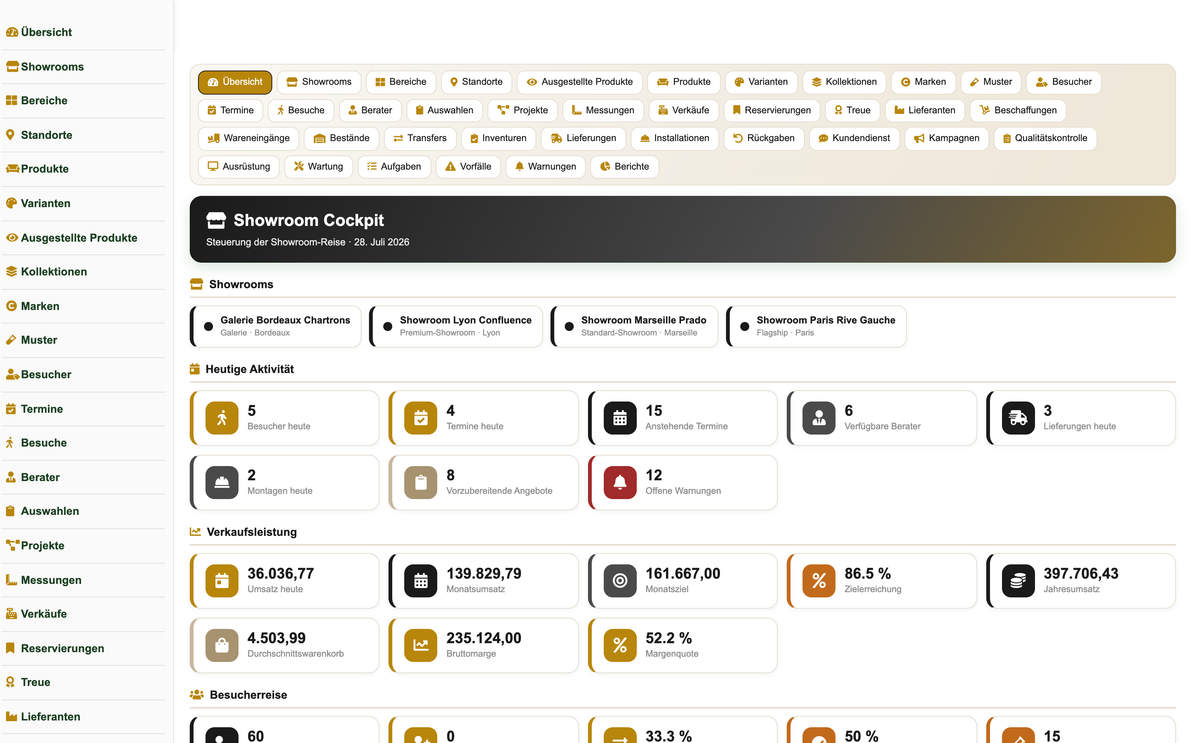Click the shopping bag icon on Durchschnittswarenkorb

point(222,646)
